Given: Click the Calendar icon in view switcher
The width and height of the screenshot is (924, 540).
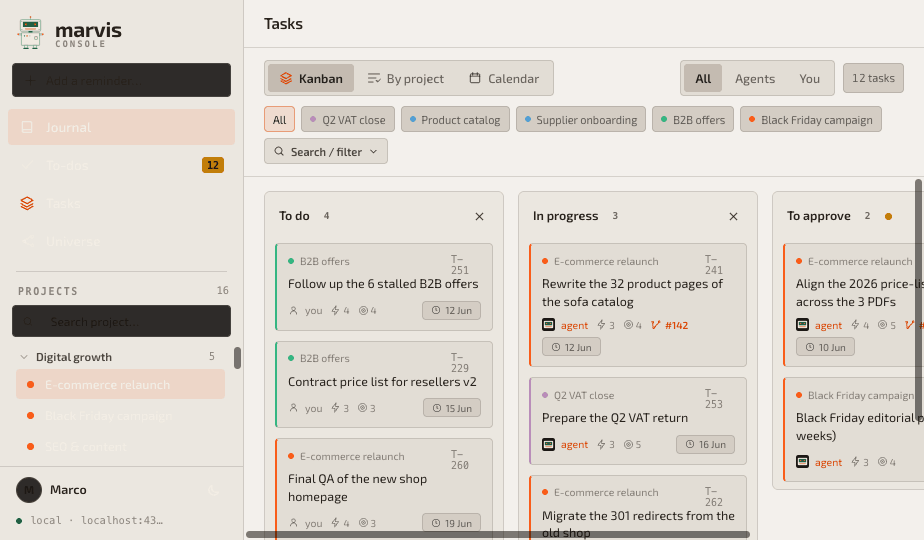Looking at the screenshot, I should click(475, 78).
